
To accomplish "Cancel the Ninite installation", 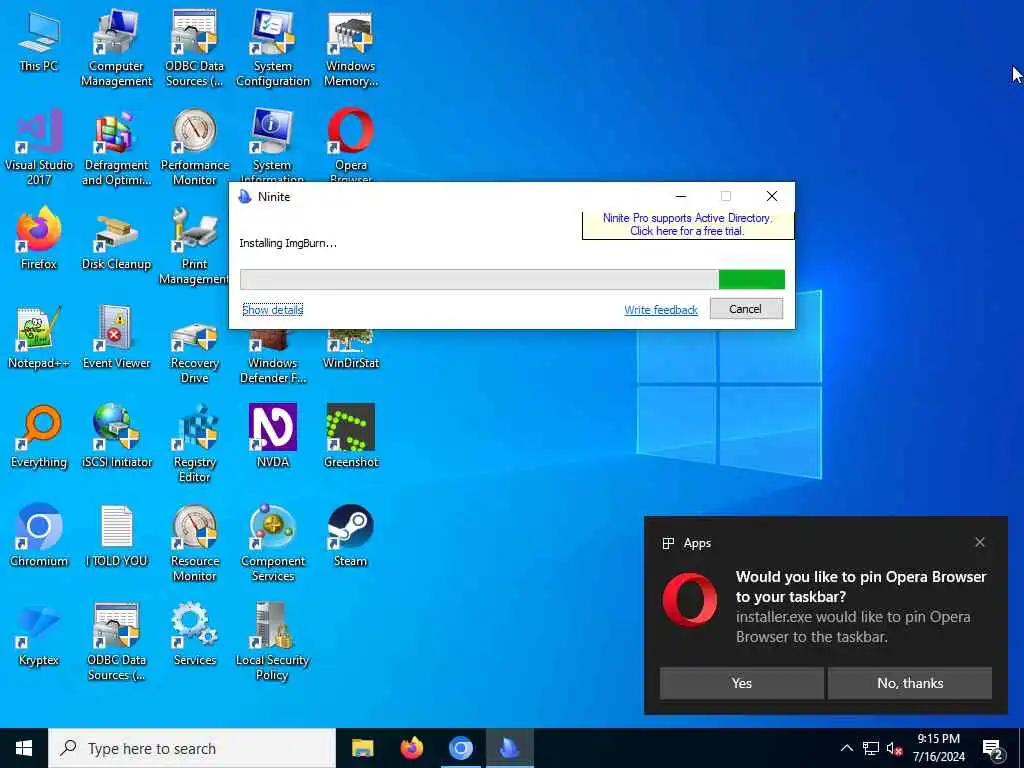I will 746,309.
